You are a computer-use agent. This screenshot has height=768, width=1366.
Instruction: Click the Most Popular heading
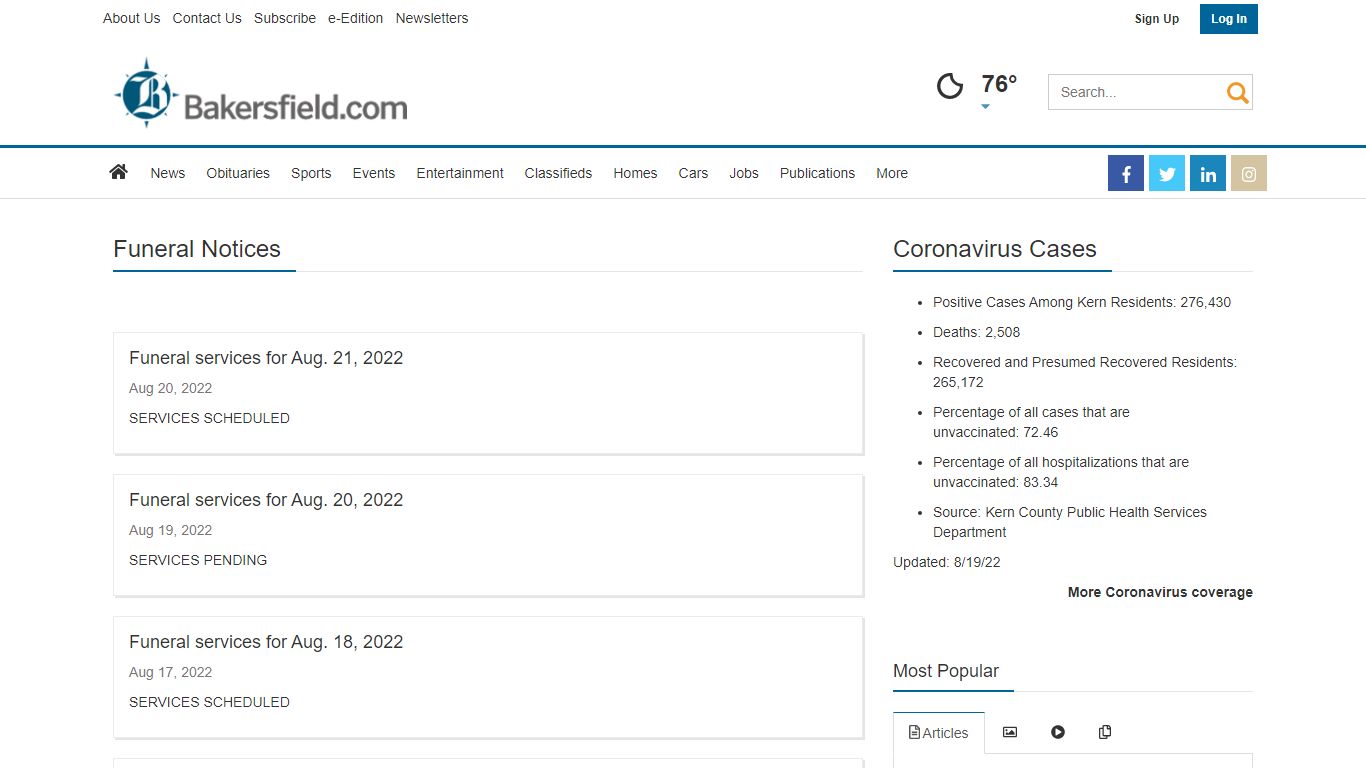pos(946,671)
